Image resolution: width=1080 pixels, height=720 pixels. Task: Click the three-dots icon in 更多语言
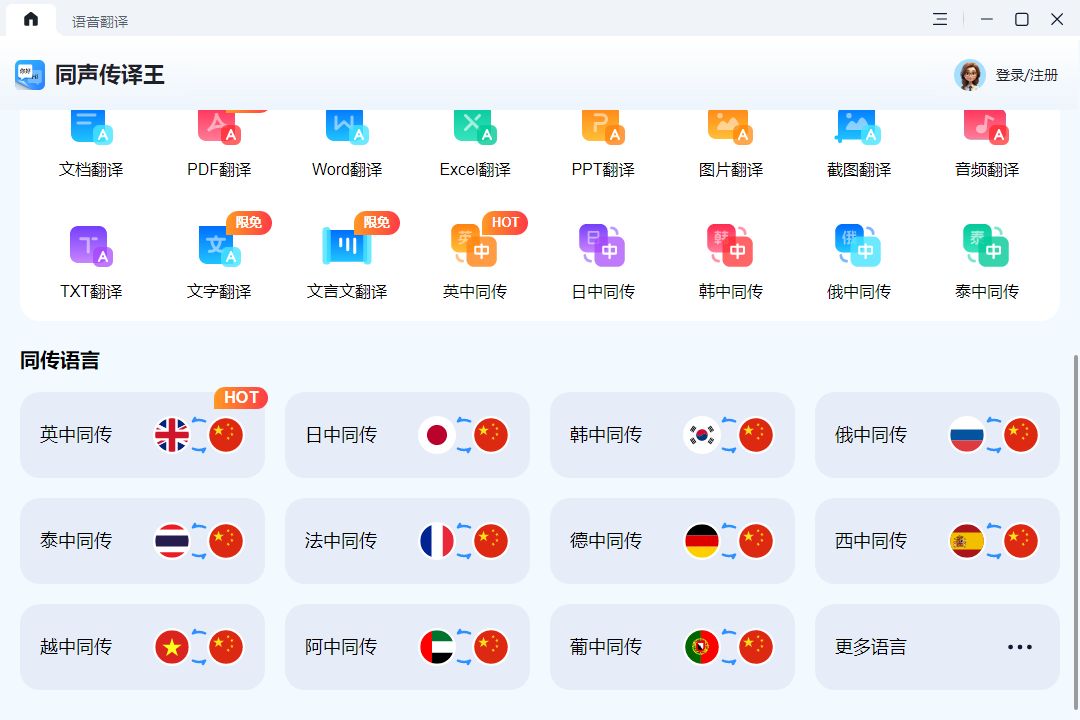click(1019, 647)
